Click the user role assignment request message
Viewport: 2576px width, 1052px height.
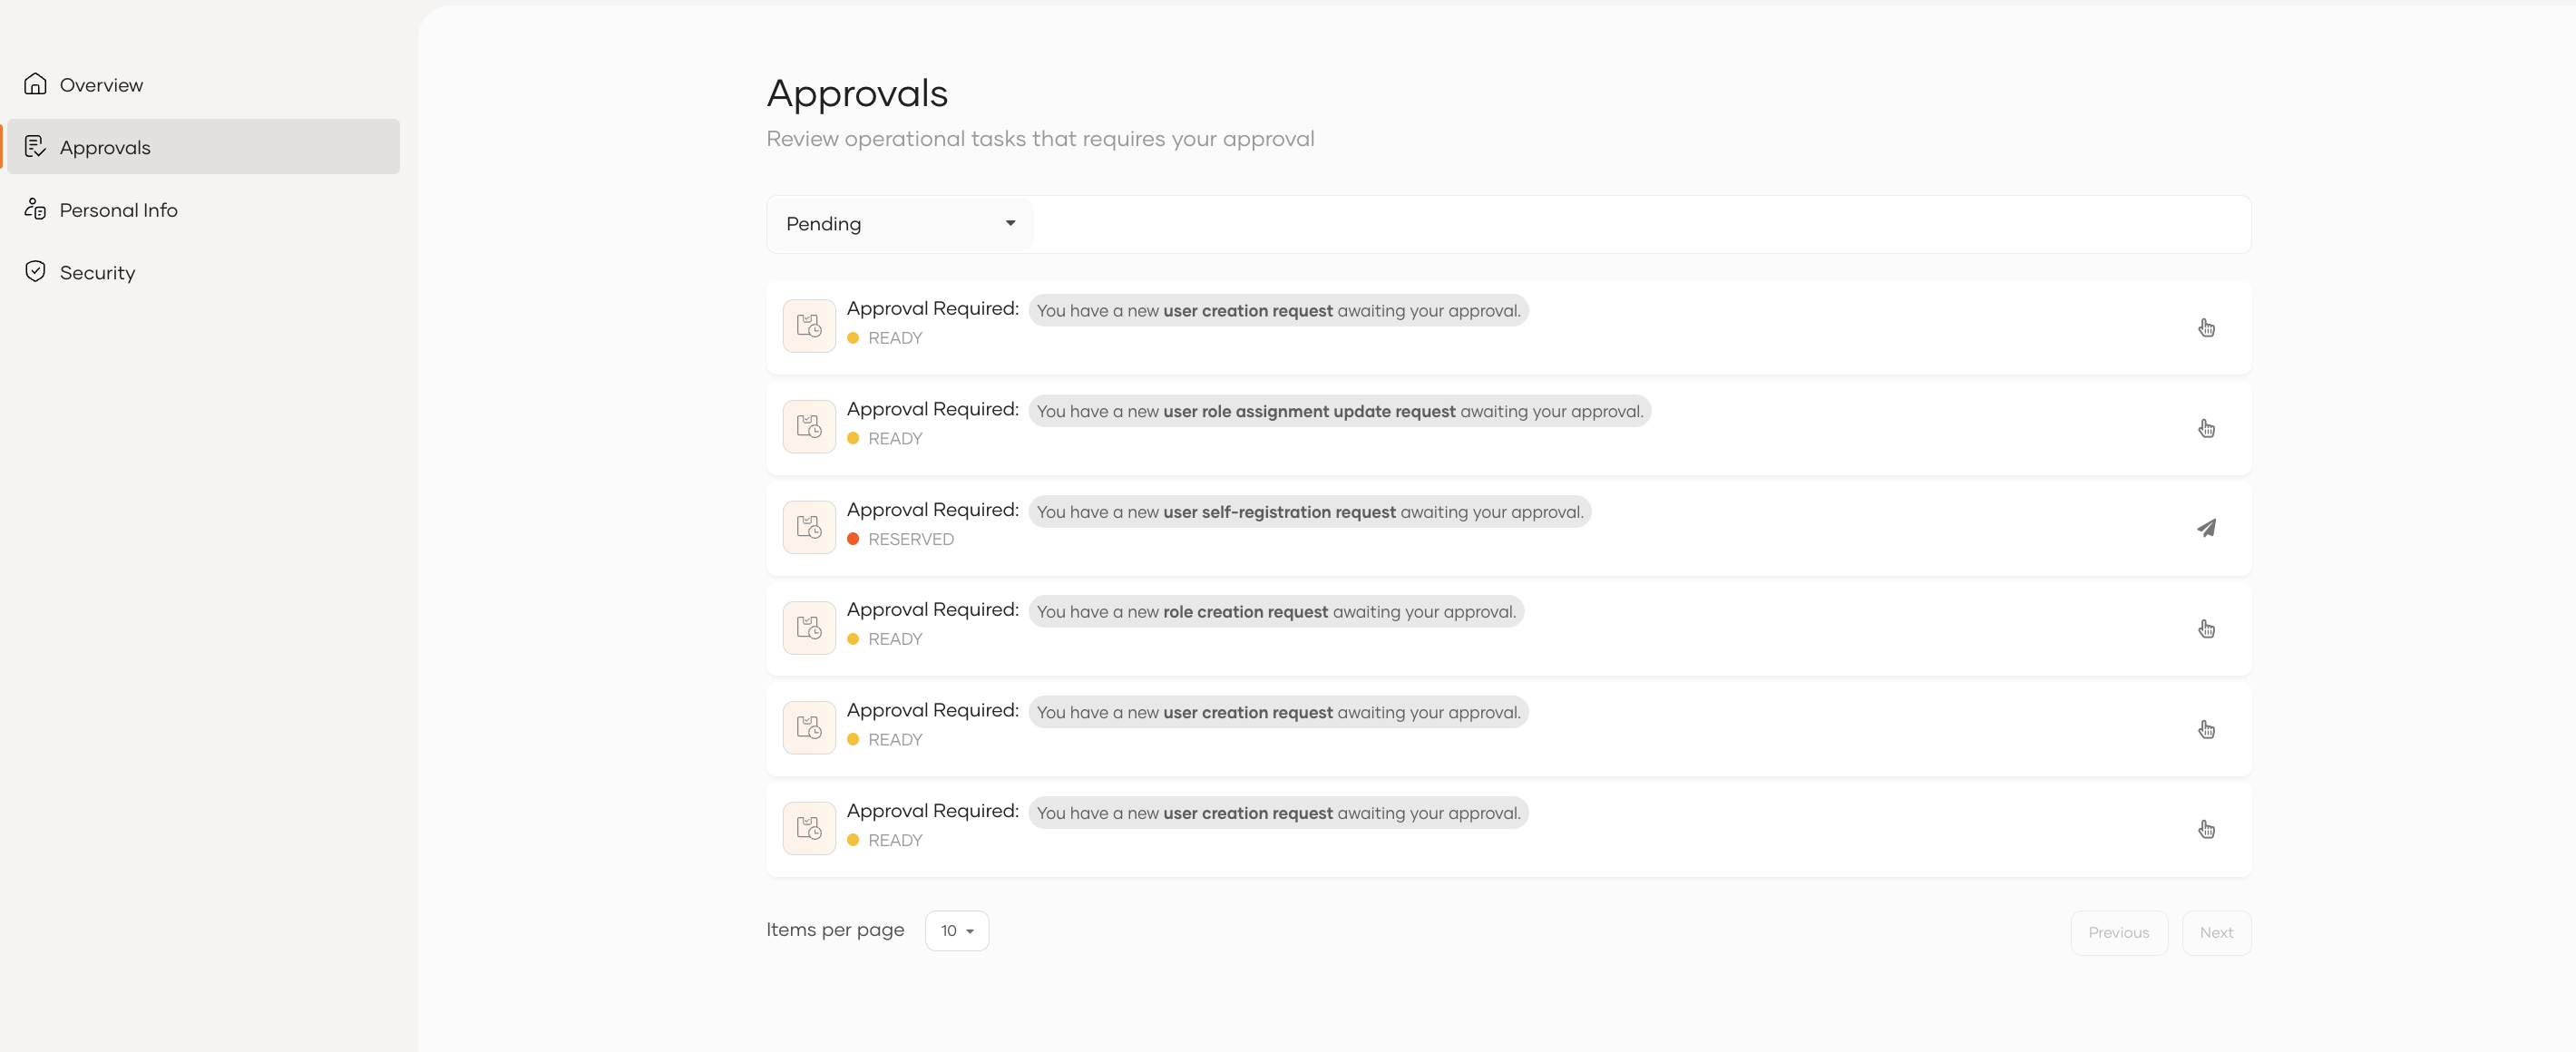[x=1339, y=412]
